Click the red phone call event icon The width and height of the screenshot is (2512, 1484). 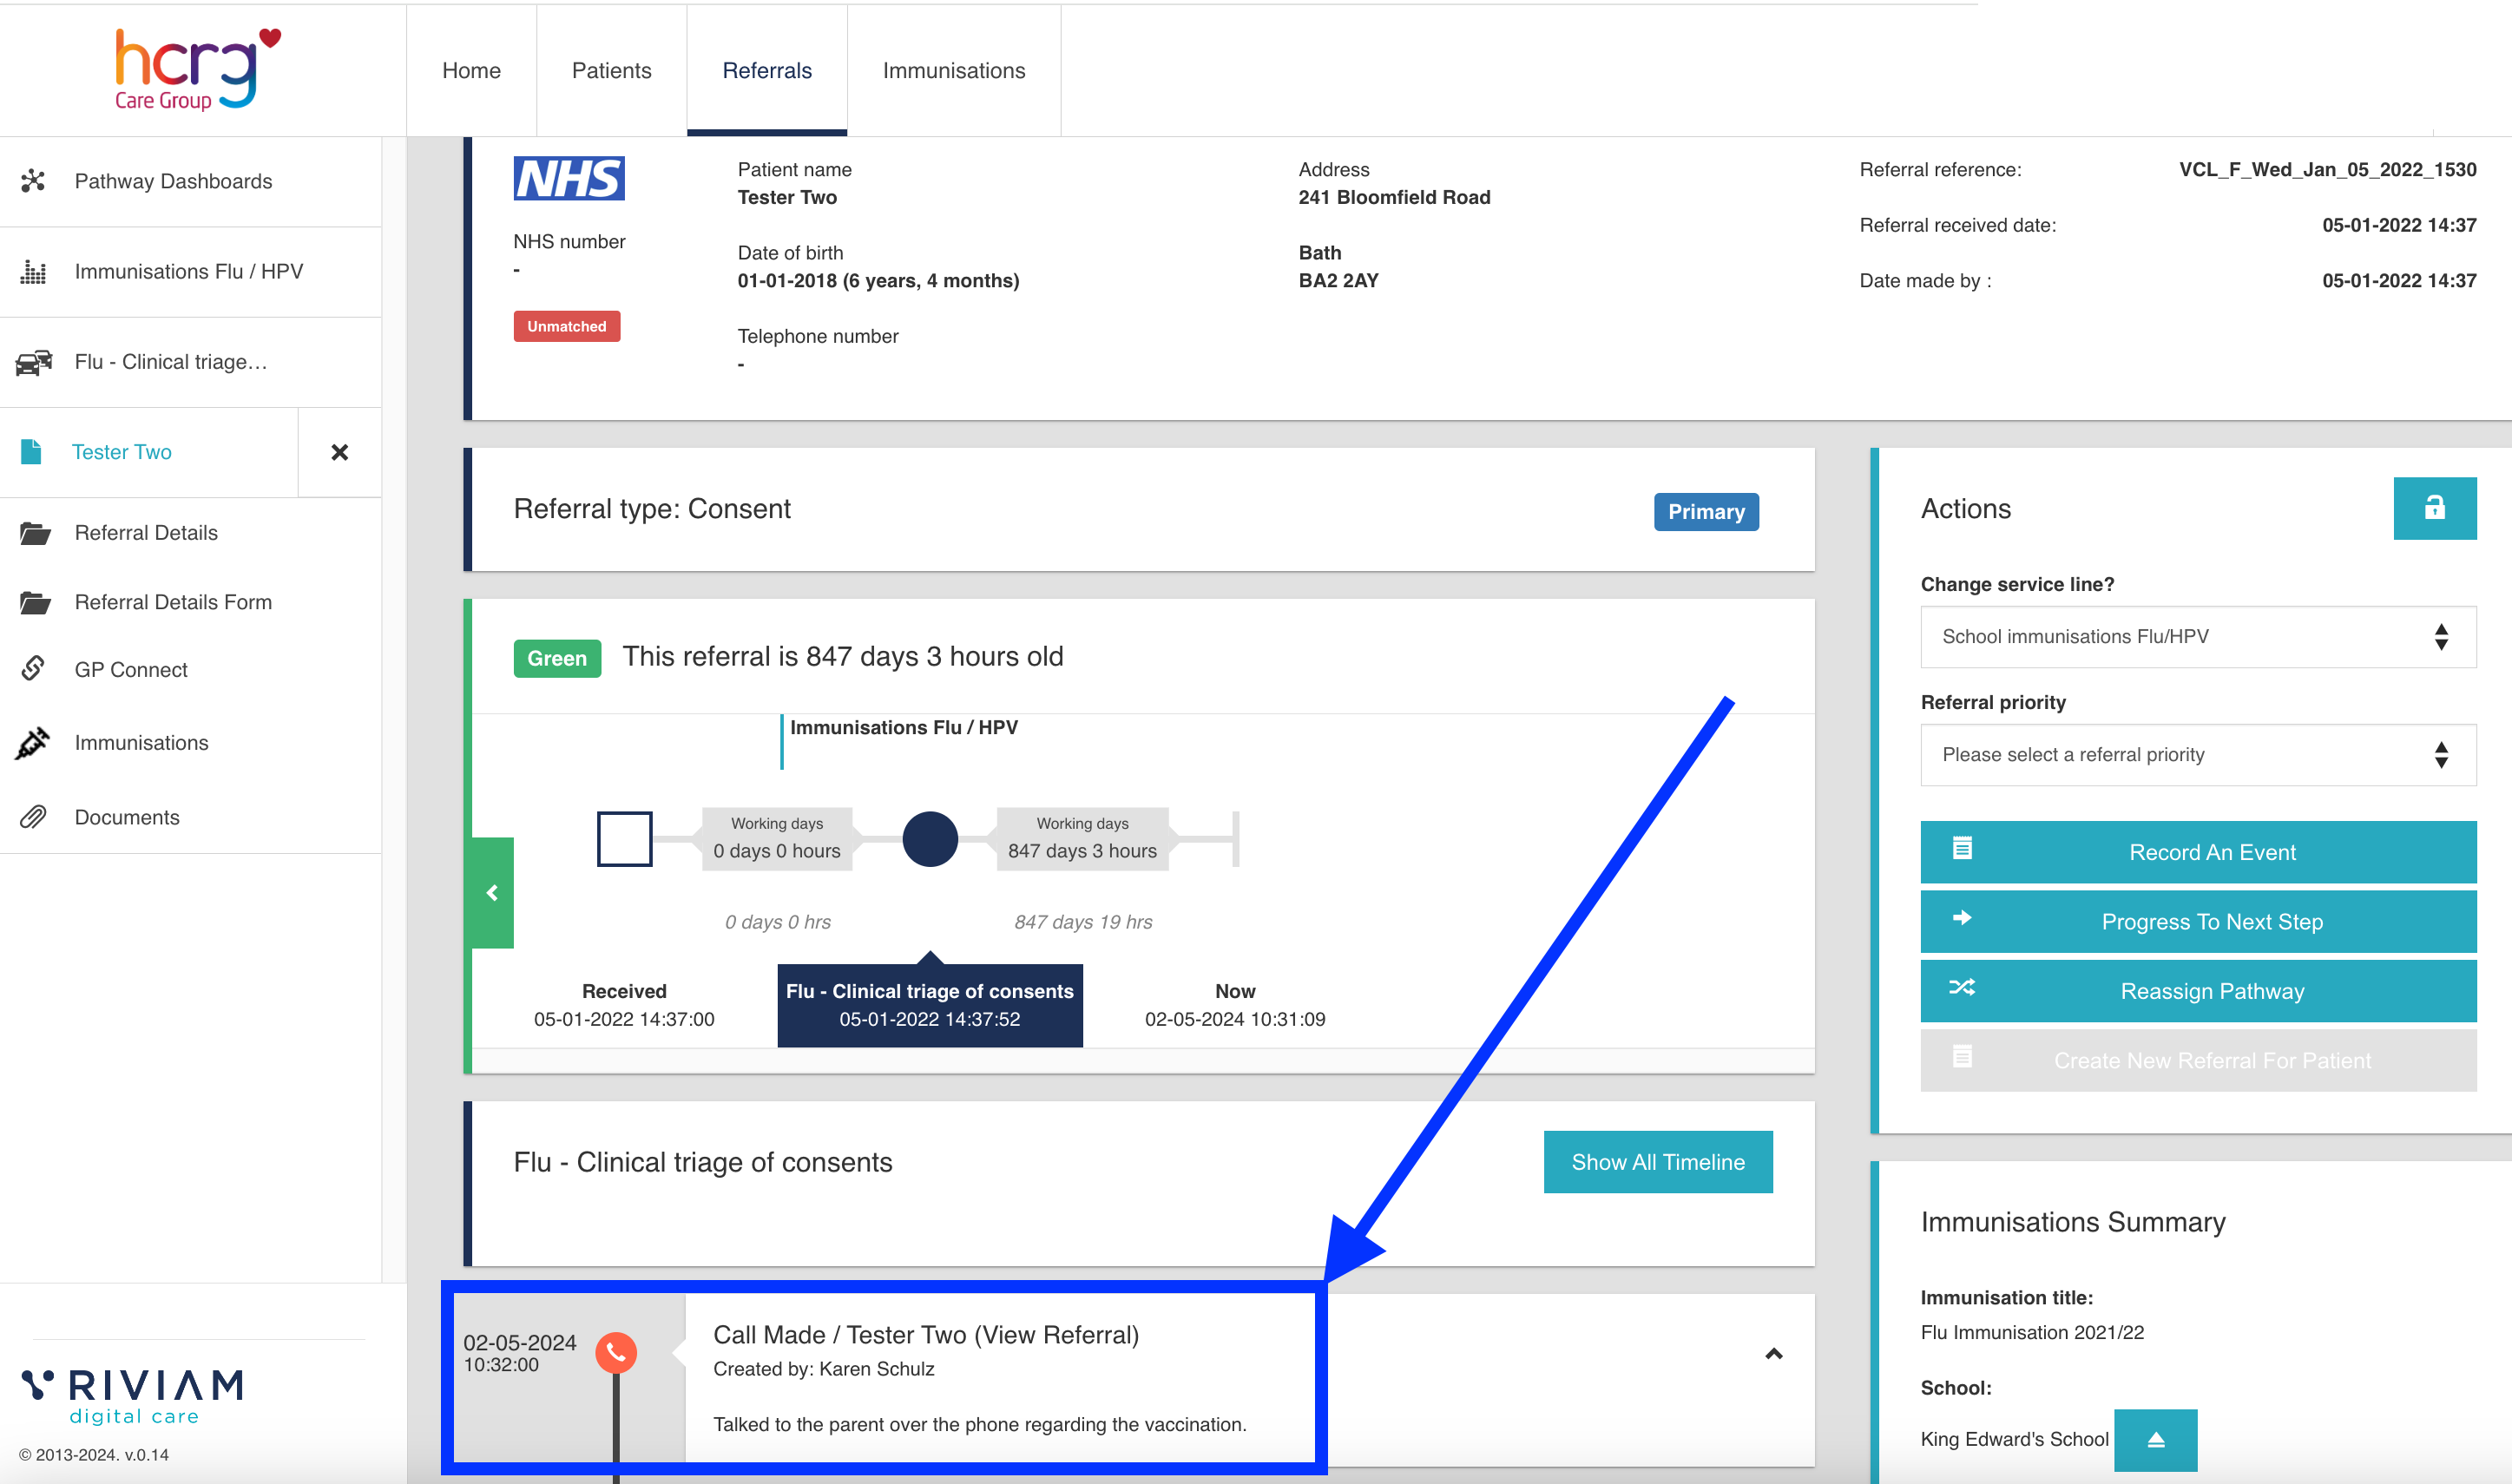coord(616,1352)
